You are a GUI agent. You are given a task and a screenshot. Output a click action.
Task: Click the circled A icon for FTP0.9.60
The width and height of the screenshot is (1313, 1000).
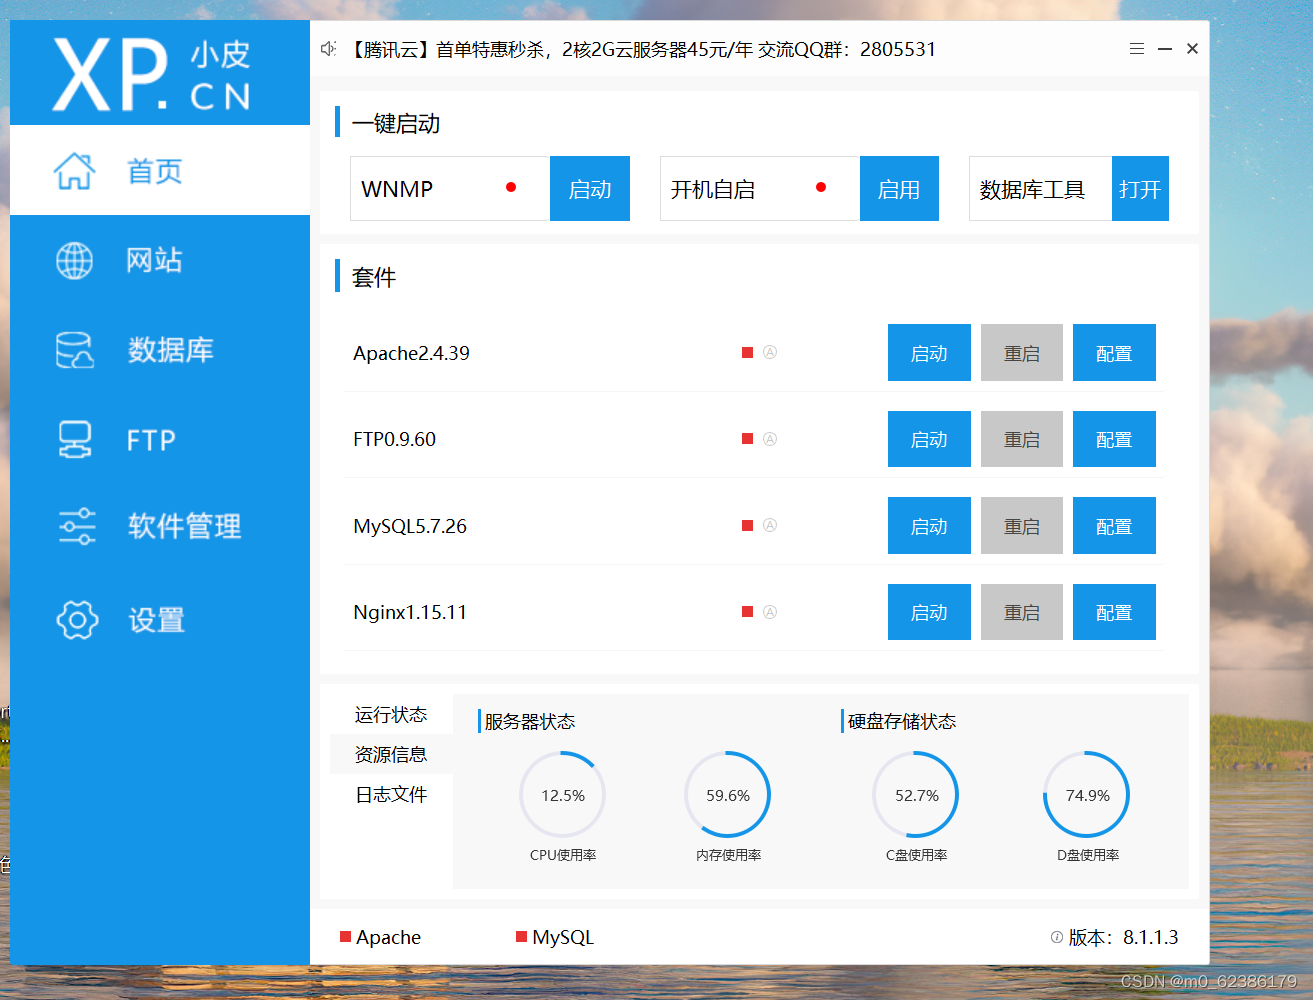(770, 439)
